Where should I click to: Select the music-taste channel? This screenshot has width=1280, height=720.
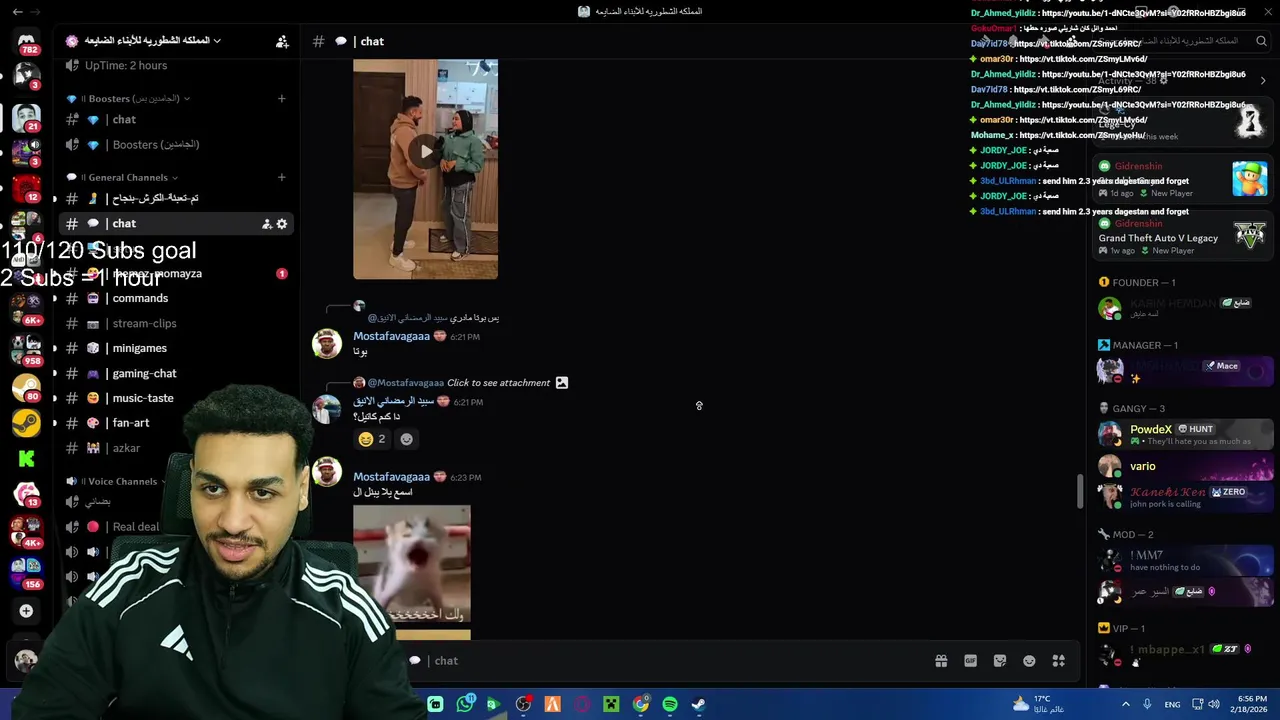pos(175,399)
